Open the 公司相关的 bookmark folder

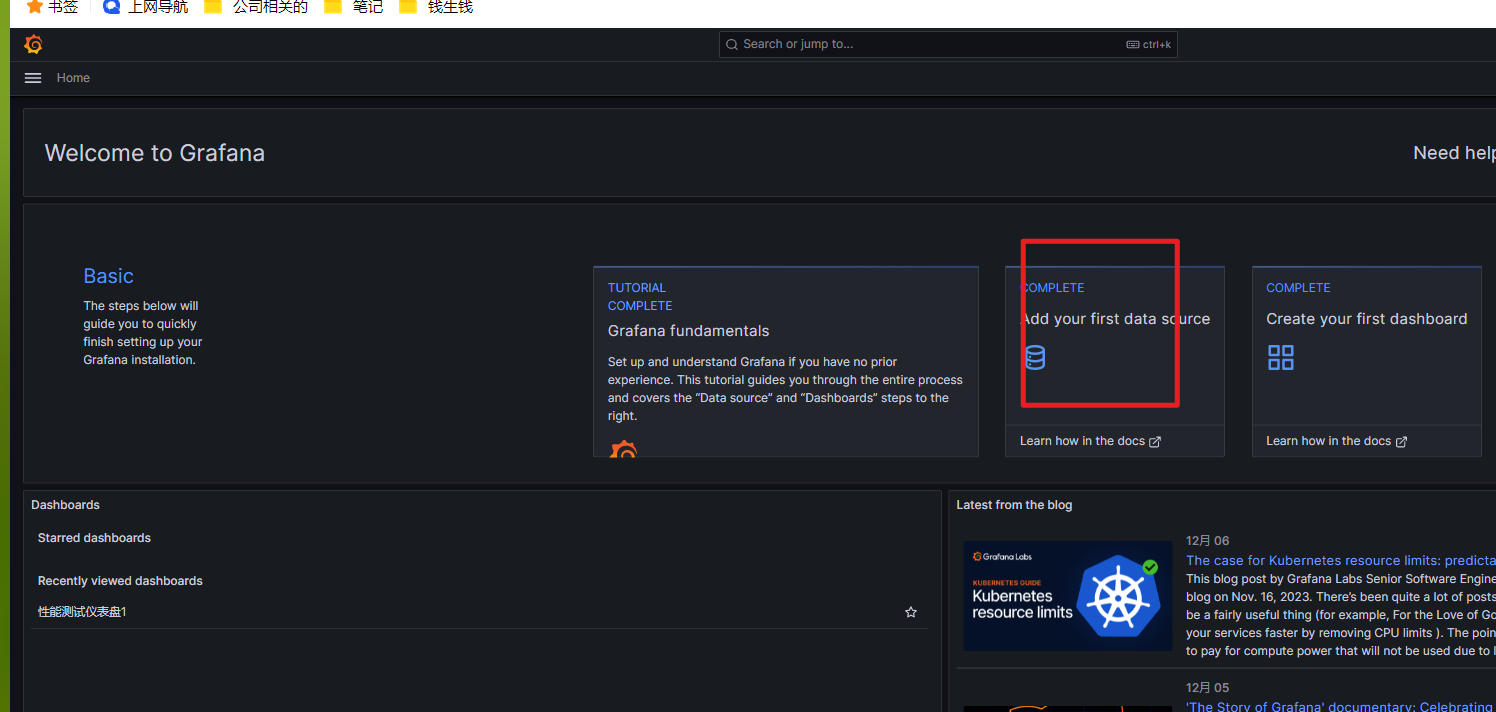(x=256, y=7)
